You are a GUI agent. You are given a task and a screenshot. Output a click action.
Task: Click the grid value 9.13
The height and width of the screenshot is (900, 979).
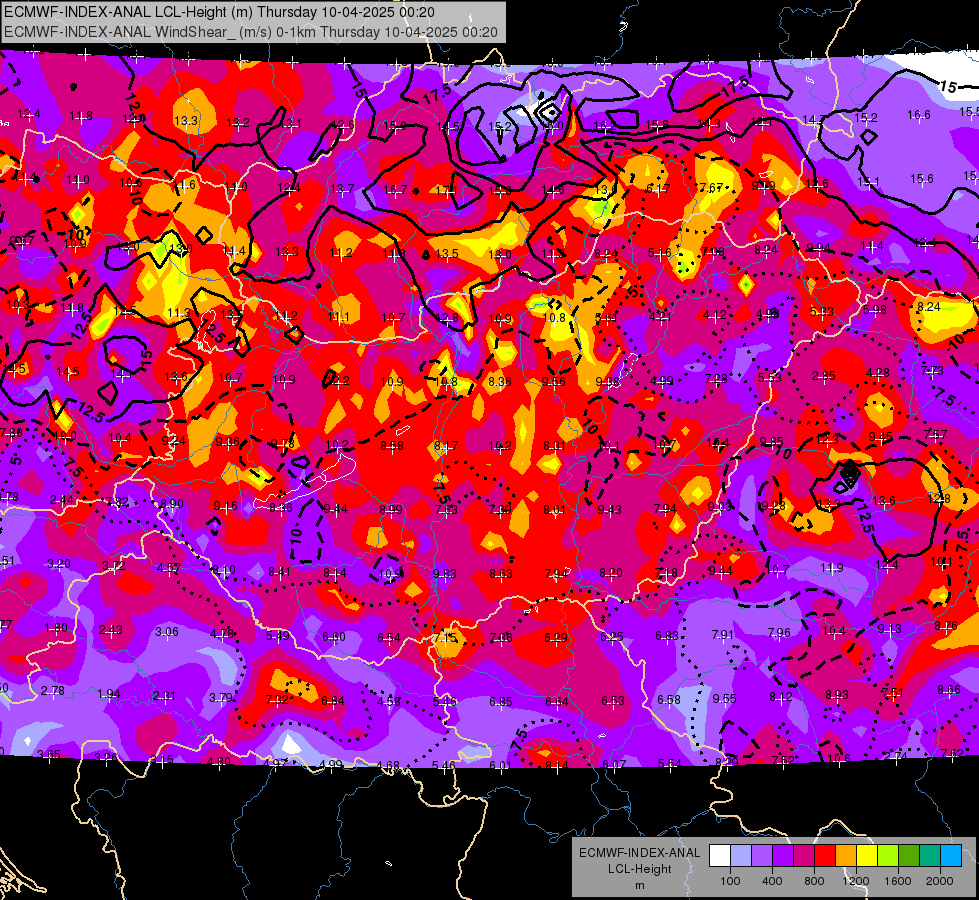(890, 628)
